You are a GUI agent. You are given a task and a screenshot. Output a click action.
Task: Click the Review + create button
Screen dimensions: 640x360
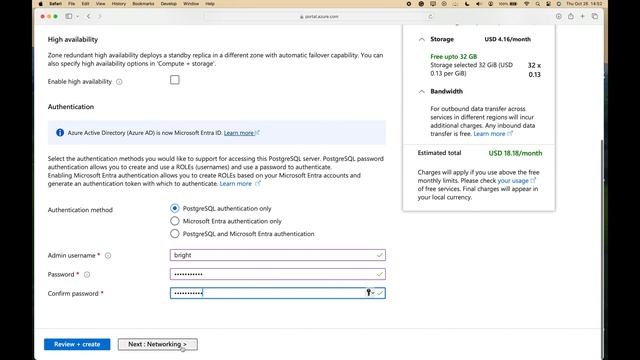click(77, 344)
